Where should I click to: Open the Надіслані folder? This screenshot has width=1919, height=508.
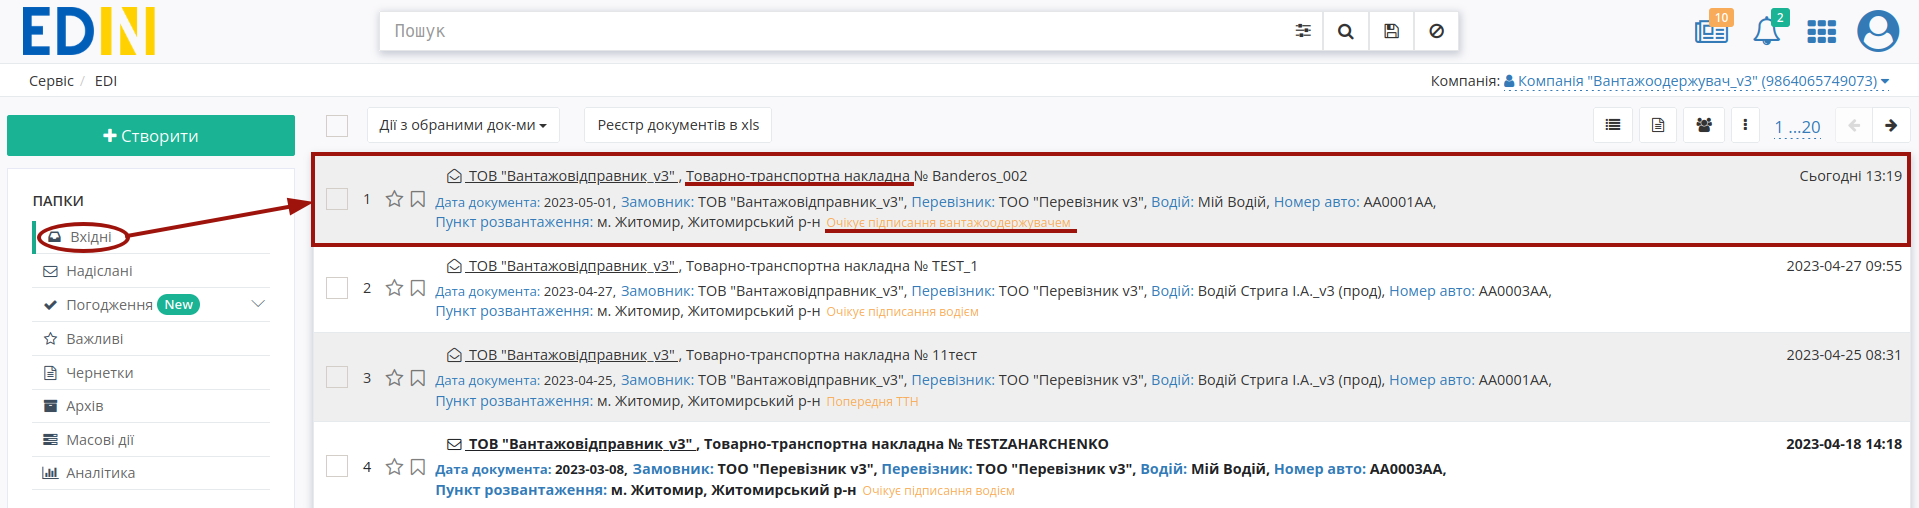click(x=99, y=271)
